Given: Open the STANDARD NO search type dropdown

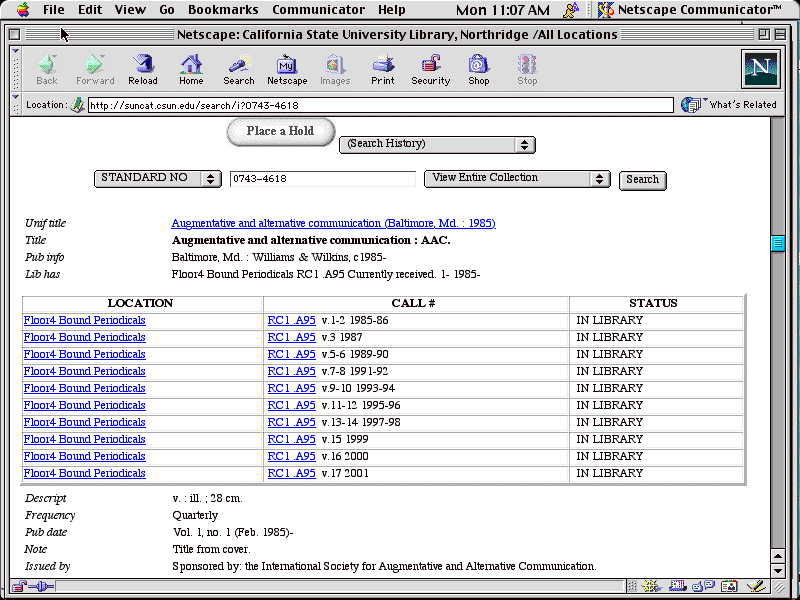Looking at the screenshot, I should [158, 179].
